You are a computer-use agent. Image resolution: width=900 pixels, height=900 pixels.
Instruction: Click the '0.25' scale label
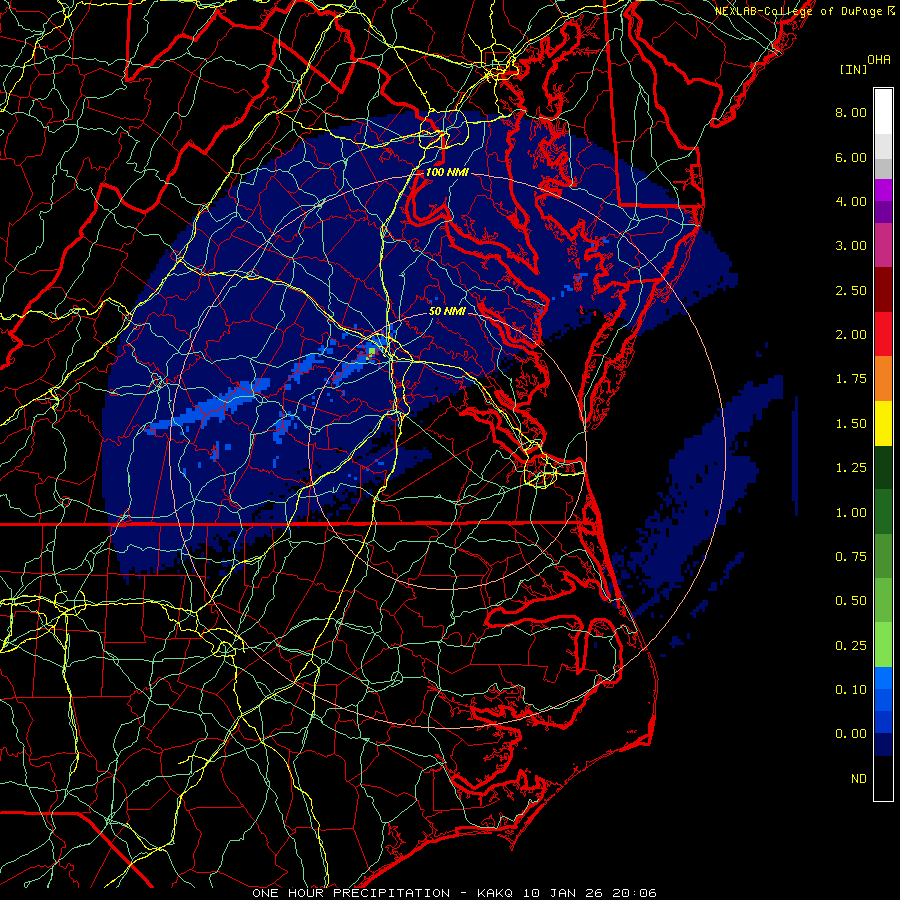coord(851,646)
